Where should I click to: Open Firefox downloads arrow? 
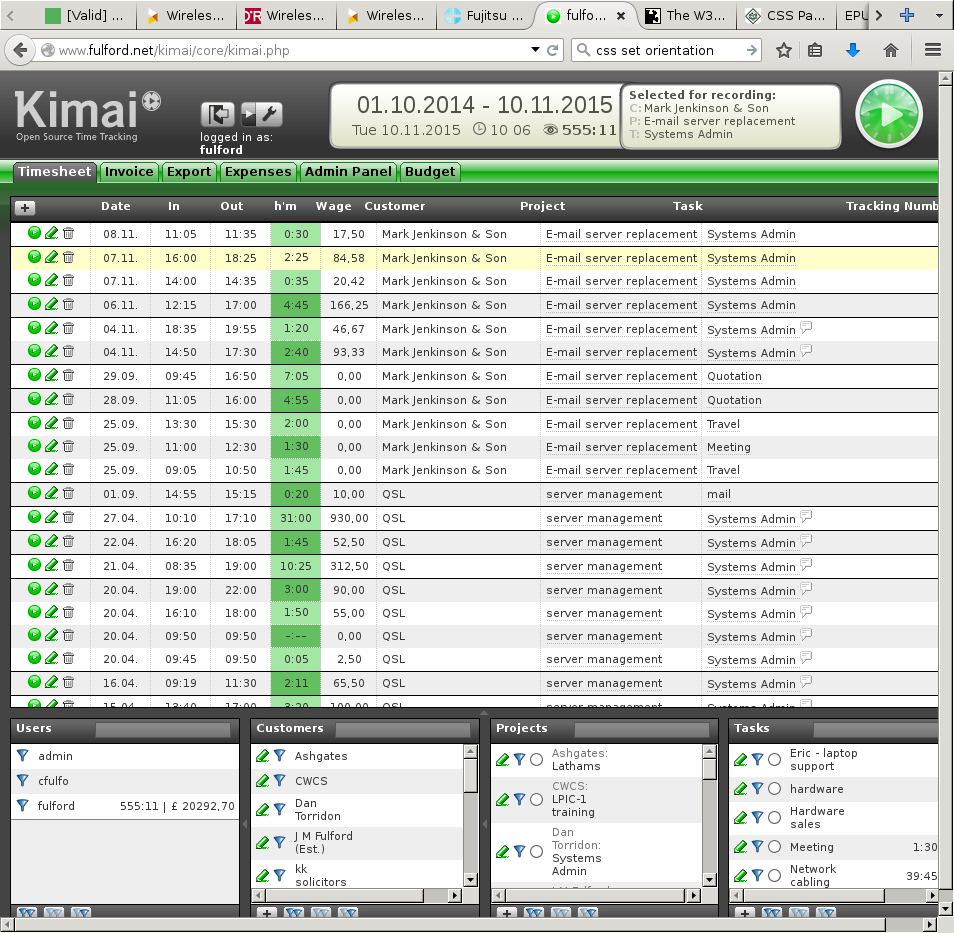pos(853,50)
